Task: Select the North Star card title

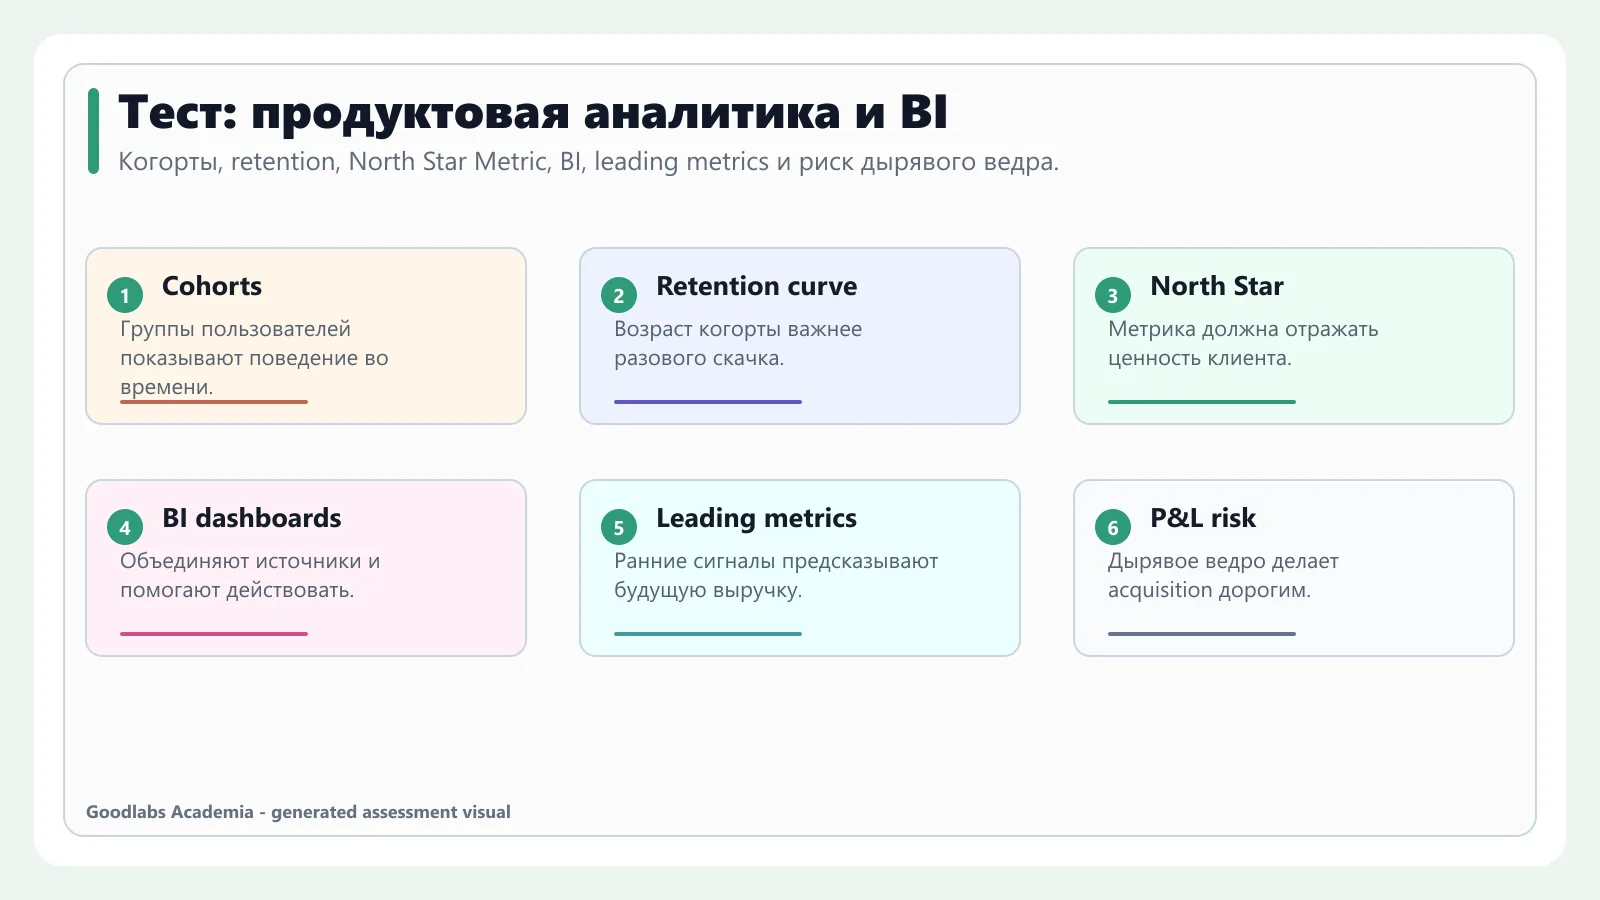Action: click(1217, 286)
